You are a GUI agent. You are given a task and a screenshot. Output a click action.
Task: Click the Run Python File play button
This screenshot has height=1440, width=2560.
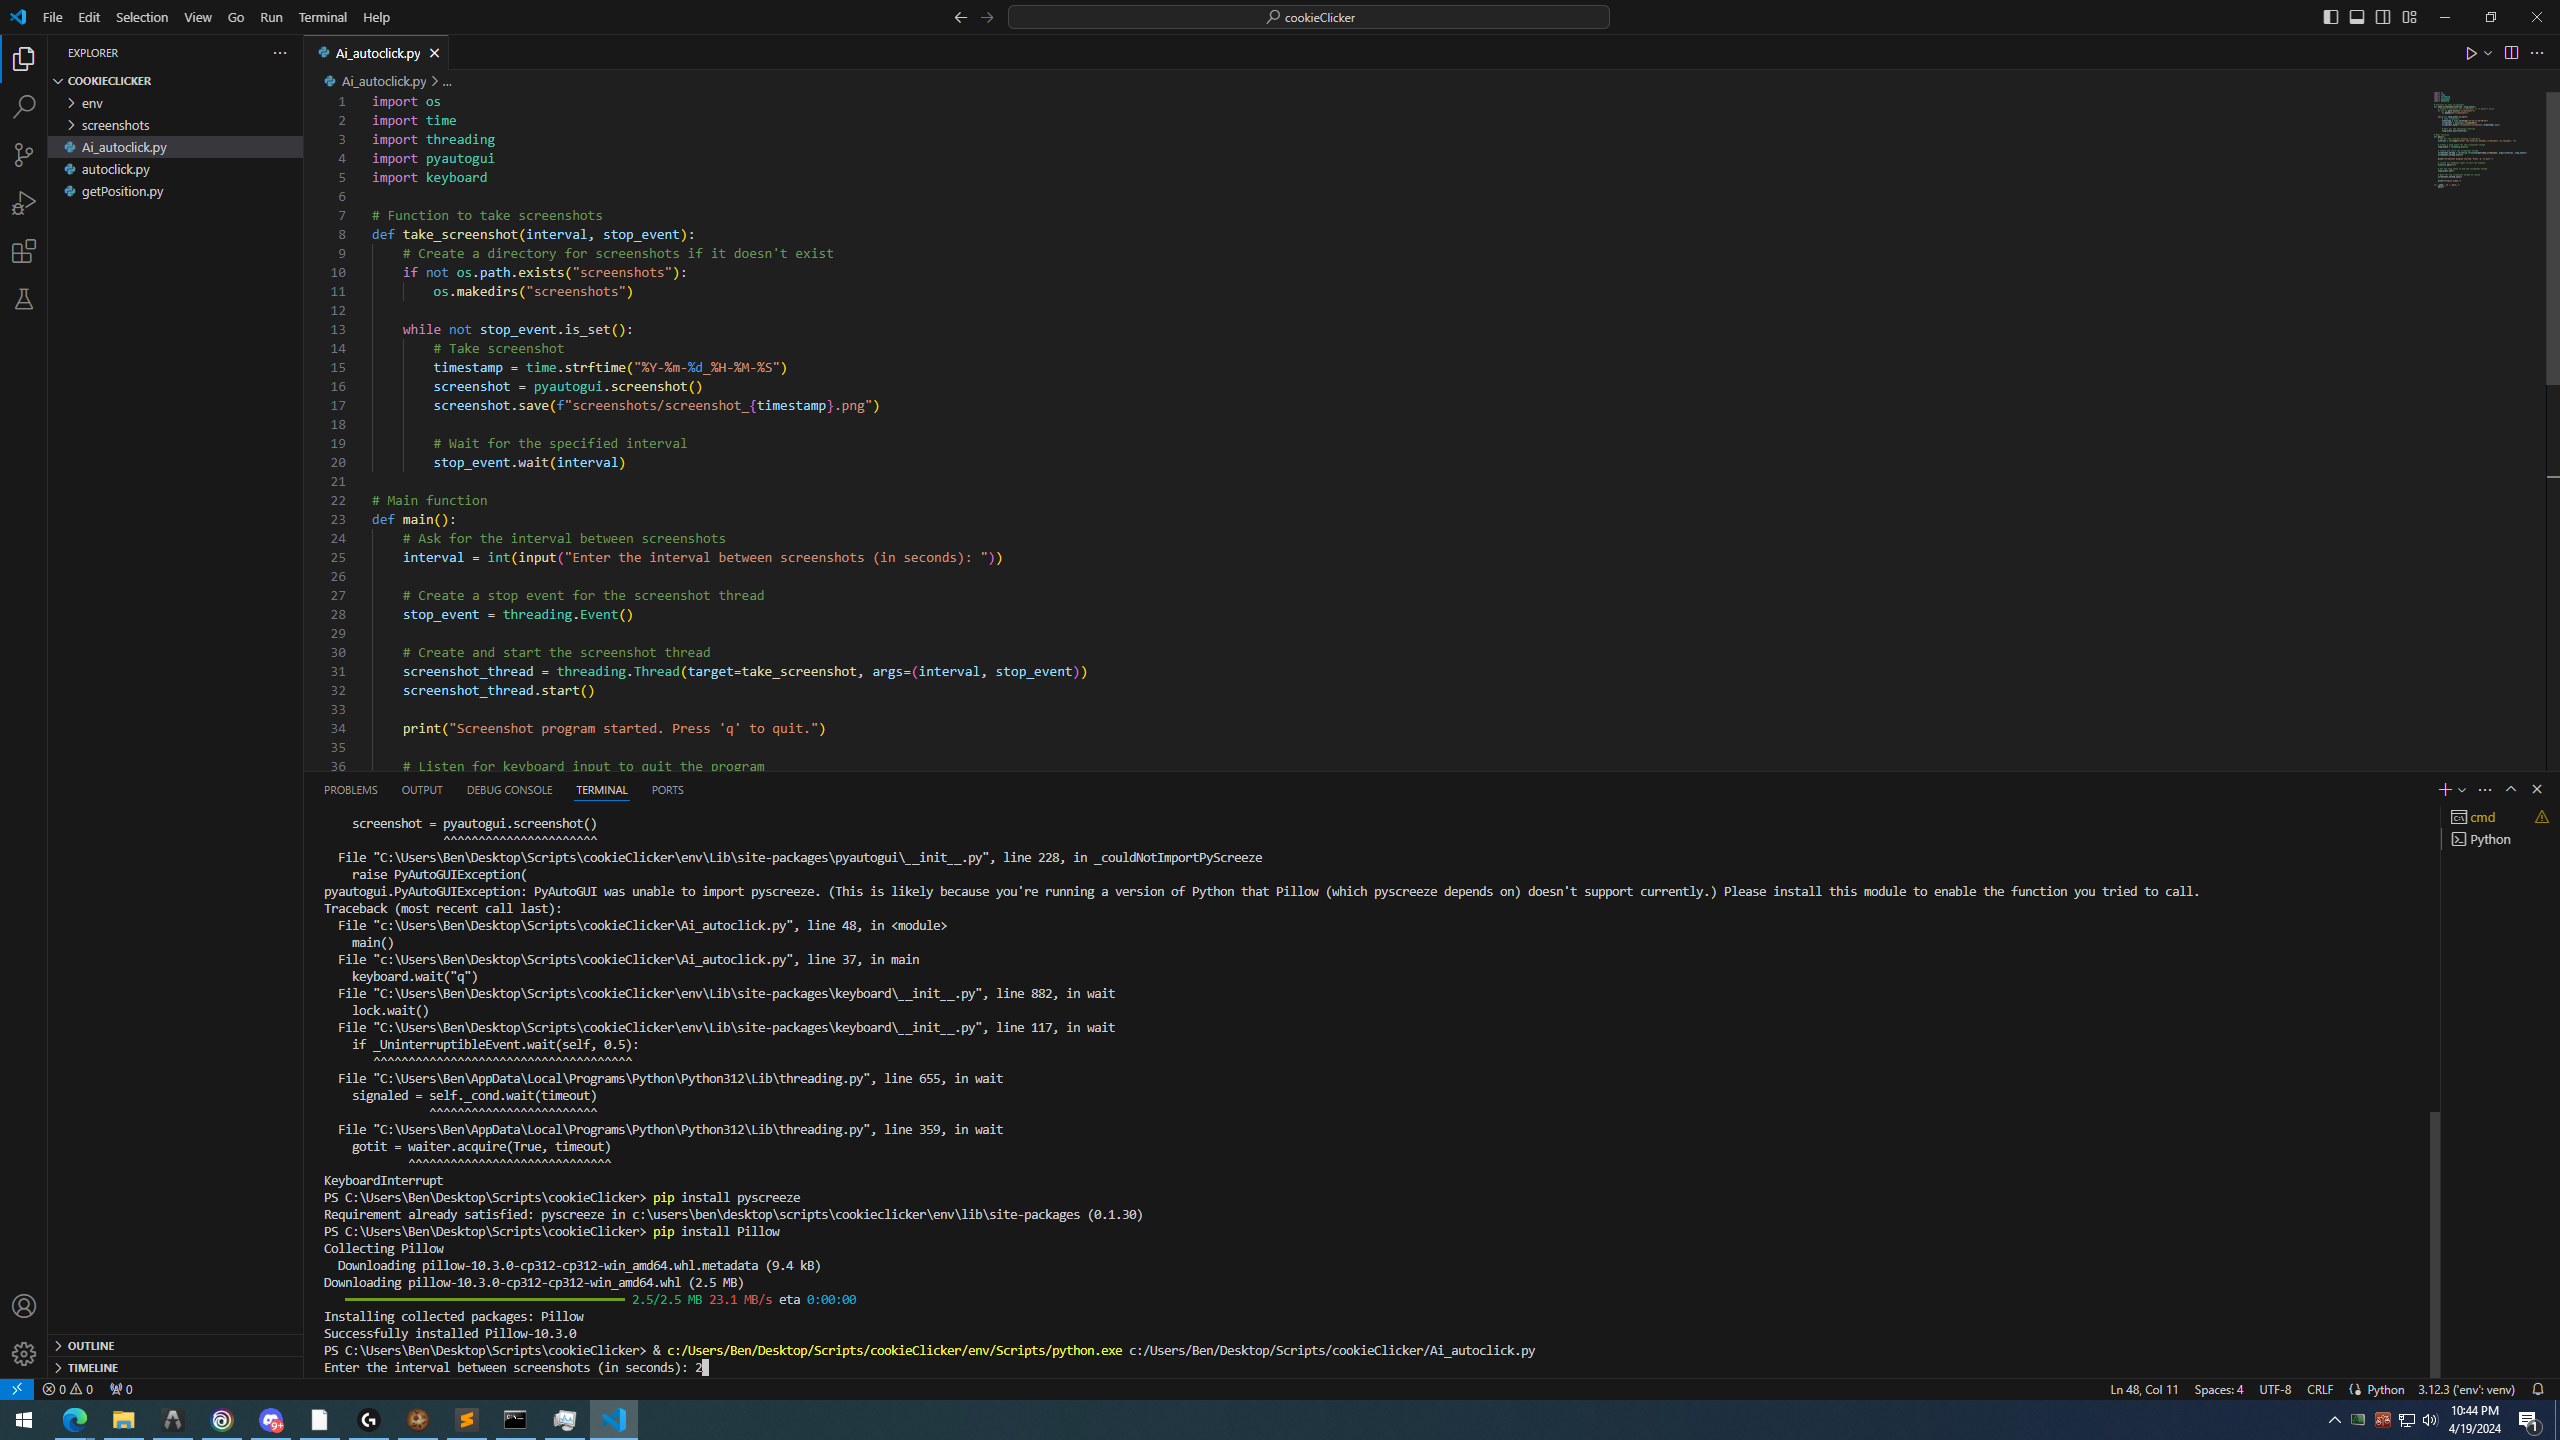point(2470,53)
